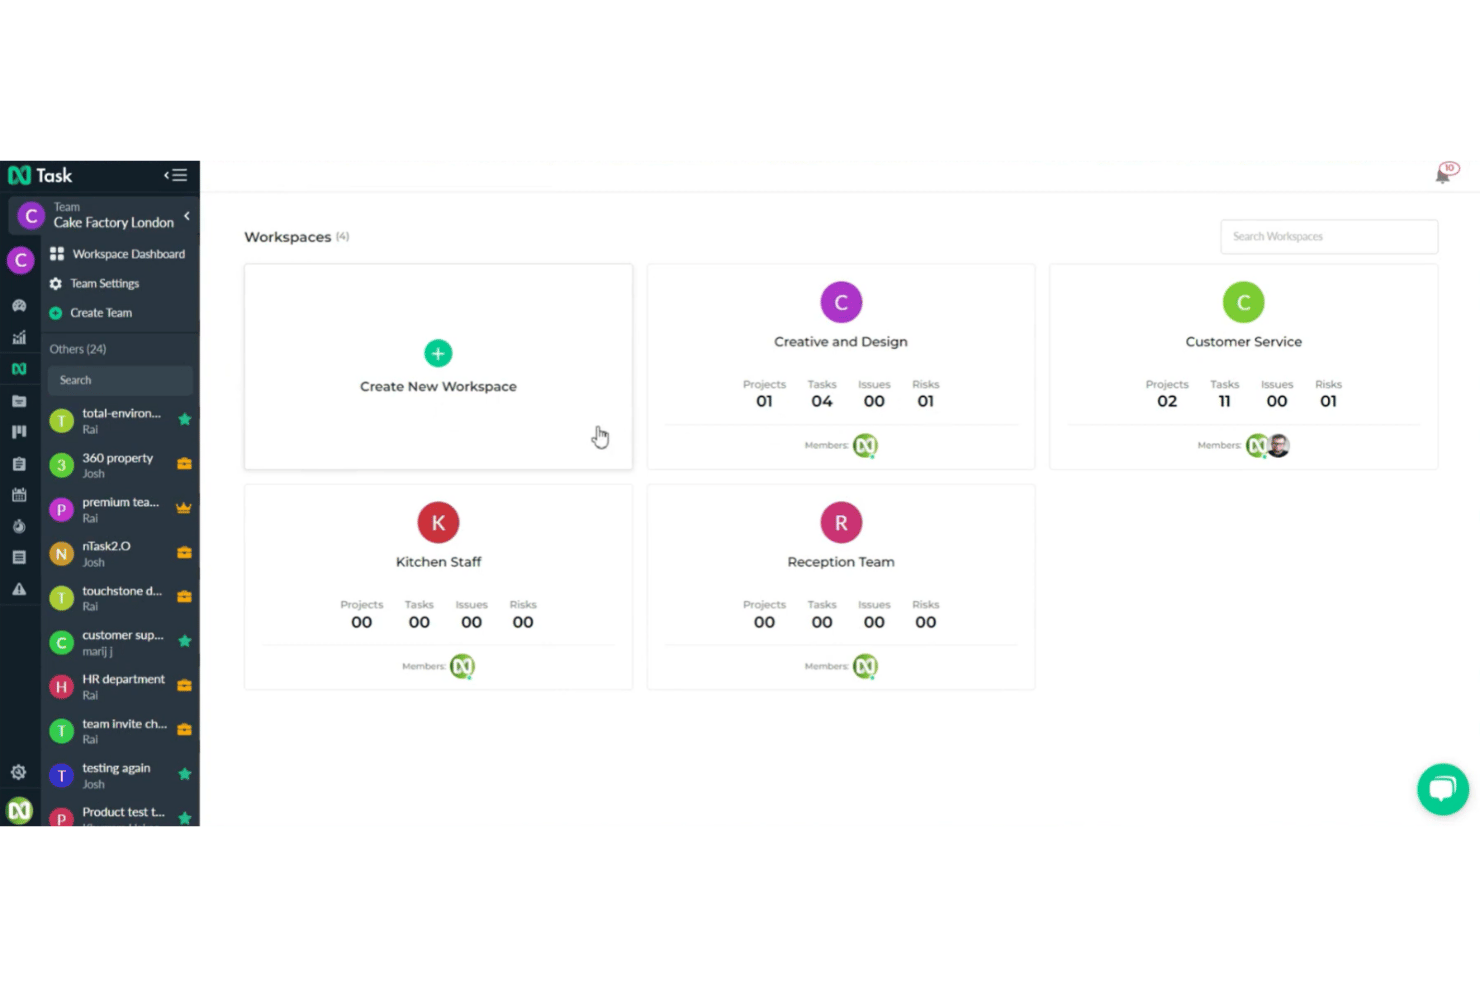Switch to the HR department team

(120, 686)
